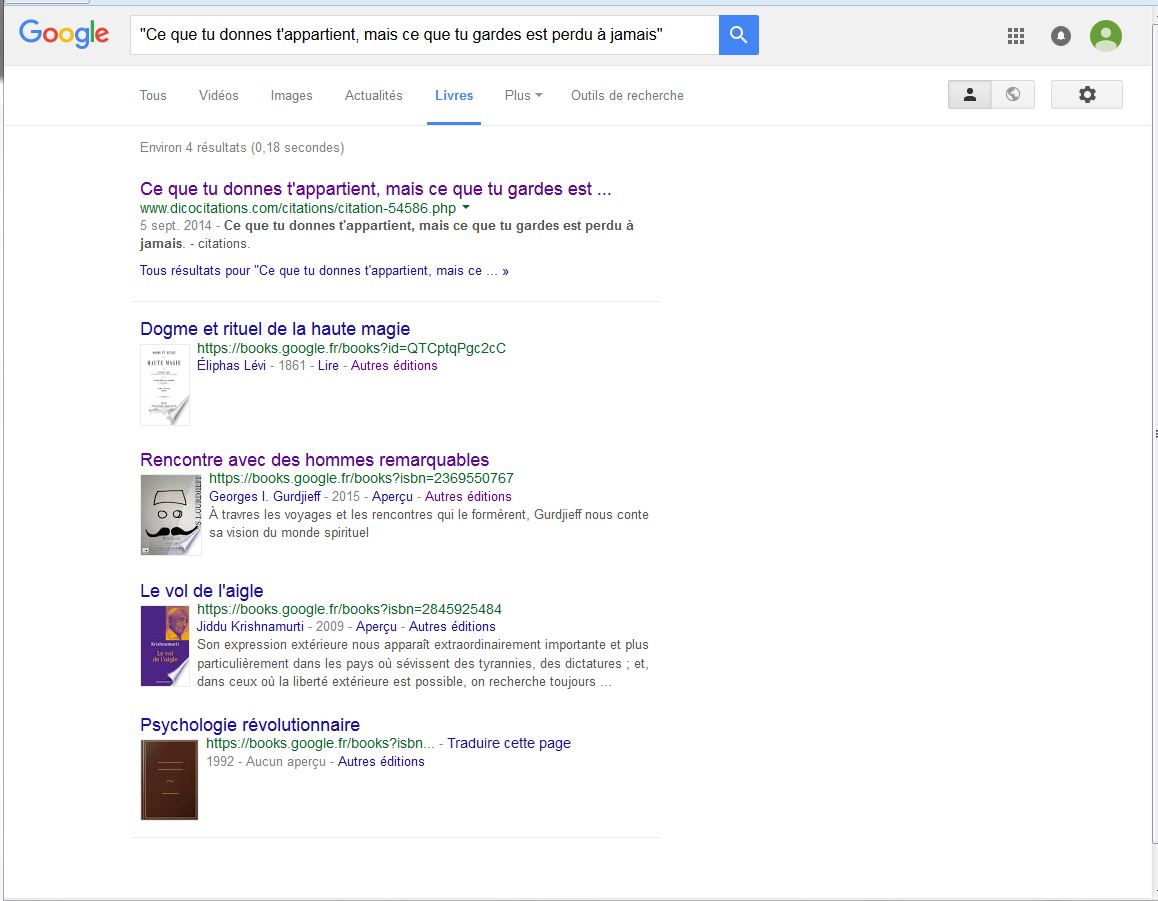This screenshot has width=1158, height=901.
Task: Switch to the Images tab
Action: point(291,95)
